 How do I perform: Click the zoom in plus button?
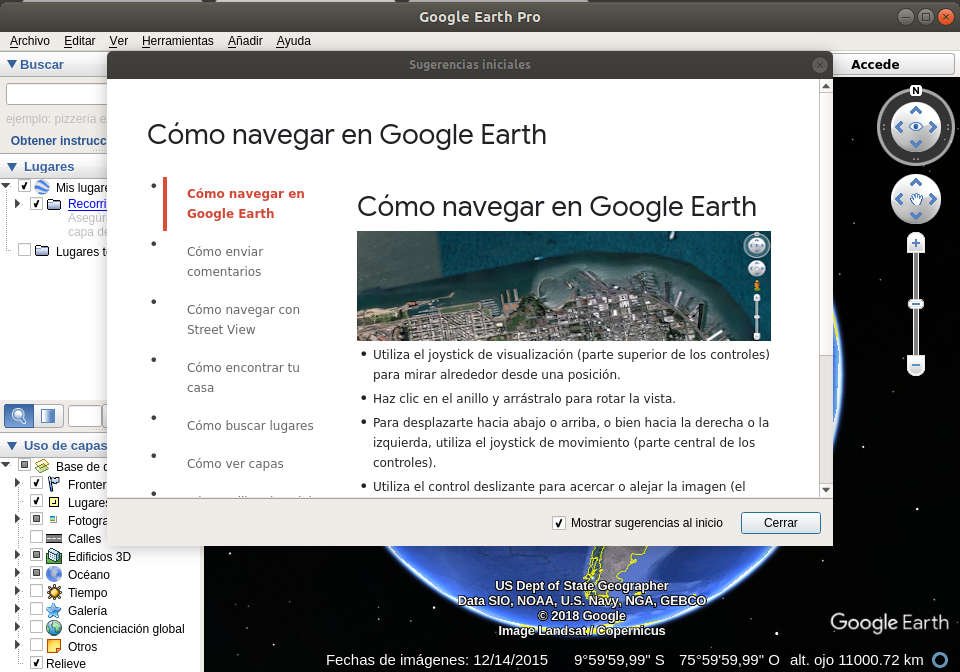[x=915, y=244]
